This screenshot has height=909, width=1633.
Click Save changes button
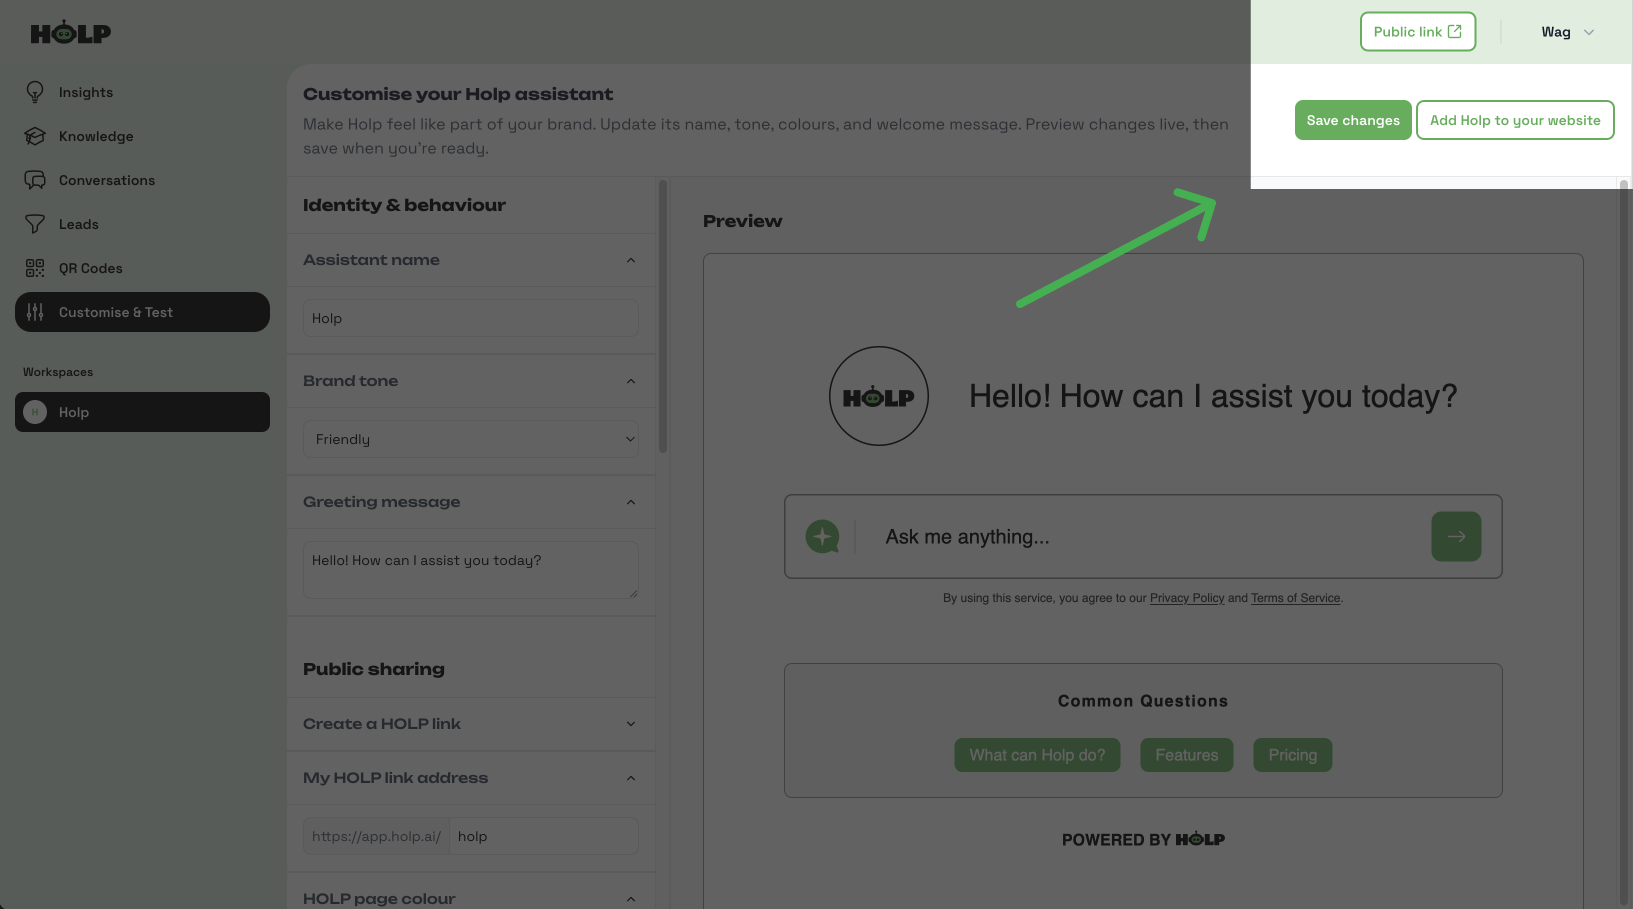point(1353,120)
